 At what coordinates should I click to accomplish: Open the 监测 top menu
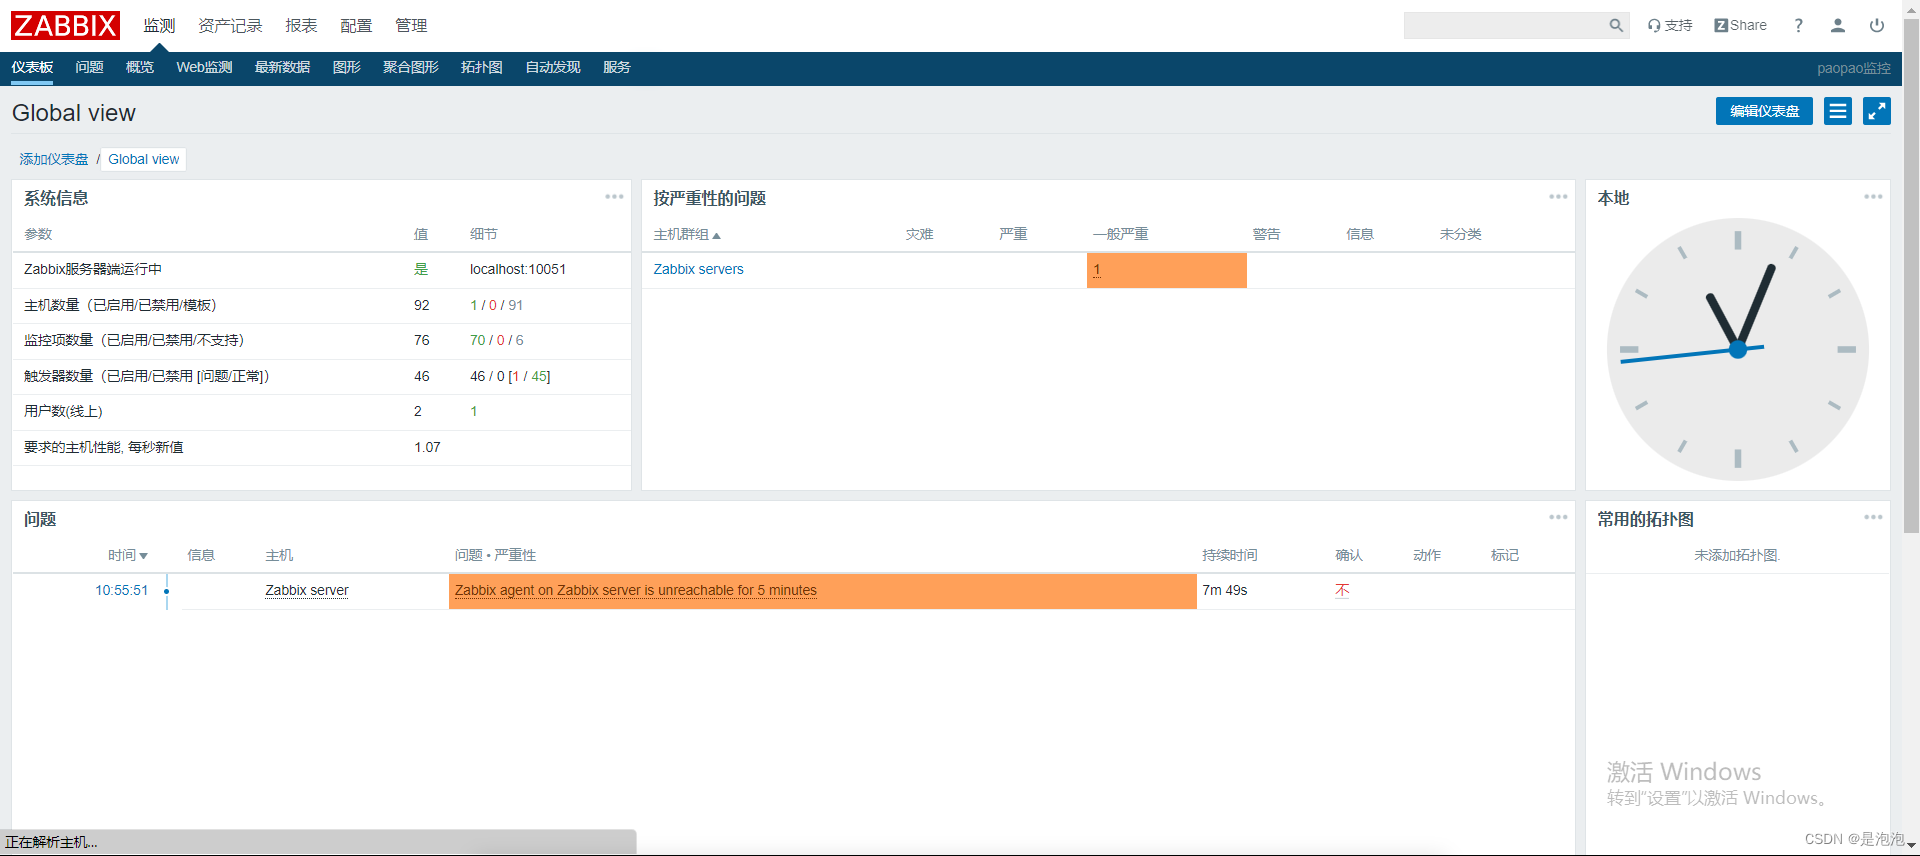click(159, 26)
